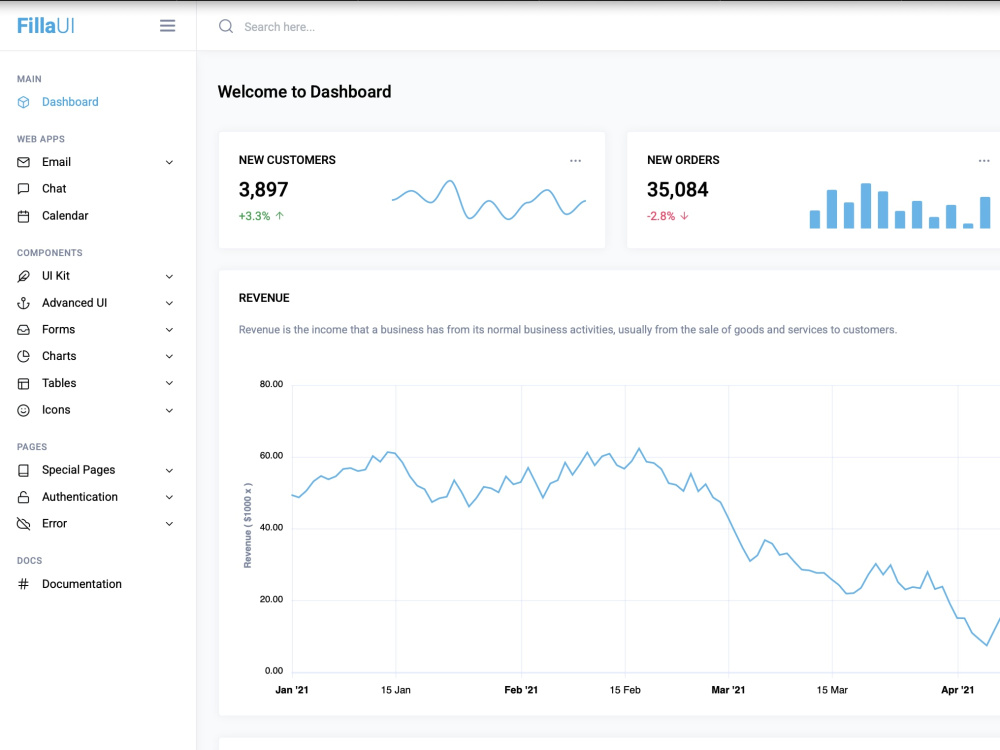Click the Error cloud-off icon

[24, 524]
